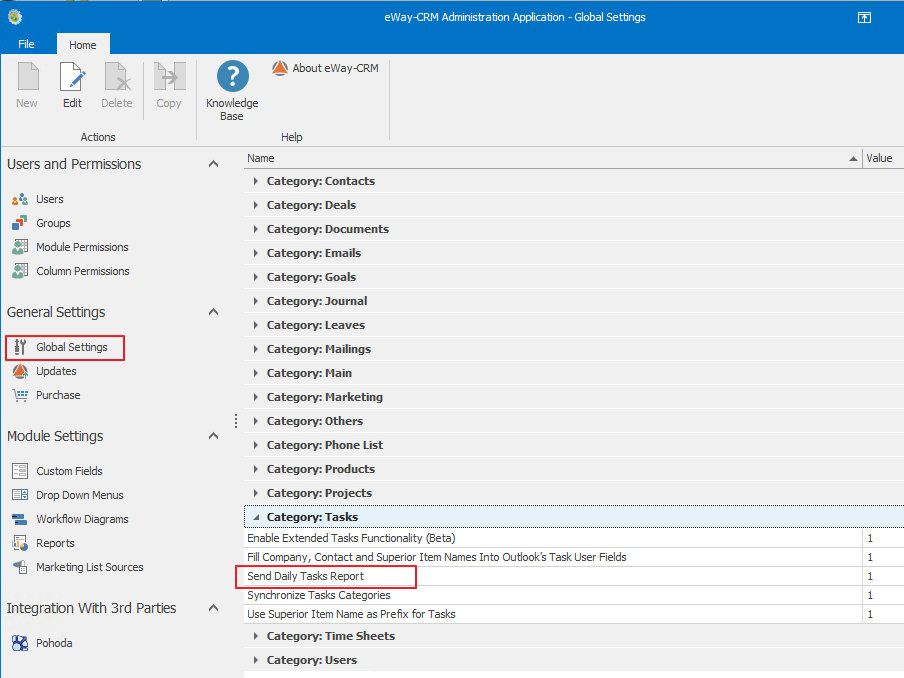
Task: Expand Category: Deals group
Action: point(255,205)
